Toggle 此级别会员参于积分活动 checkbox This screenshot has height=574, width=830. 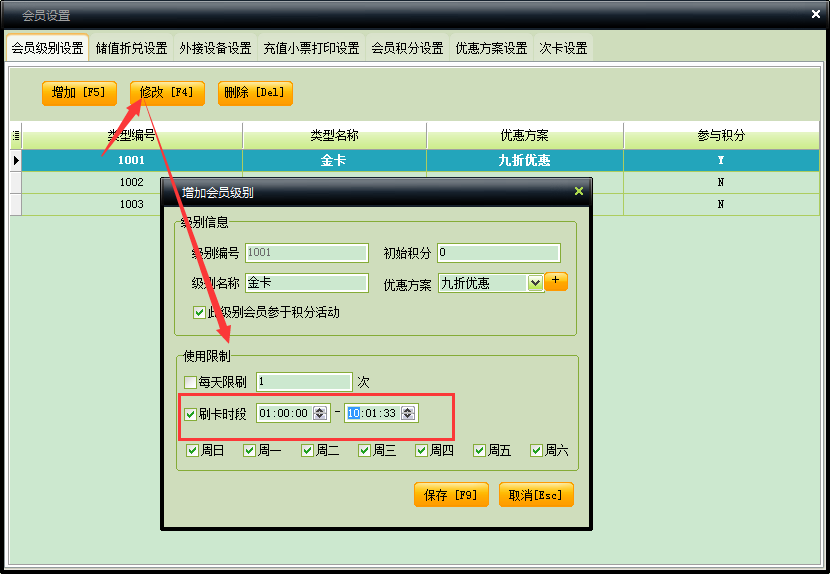tap(199, 312)
